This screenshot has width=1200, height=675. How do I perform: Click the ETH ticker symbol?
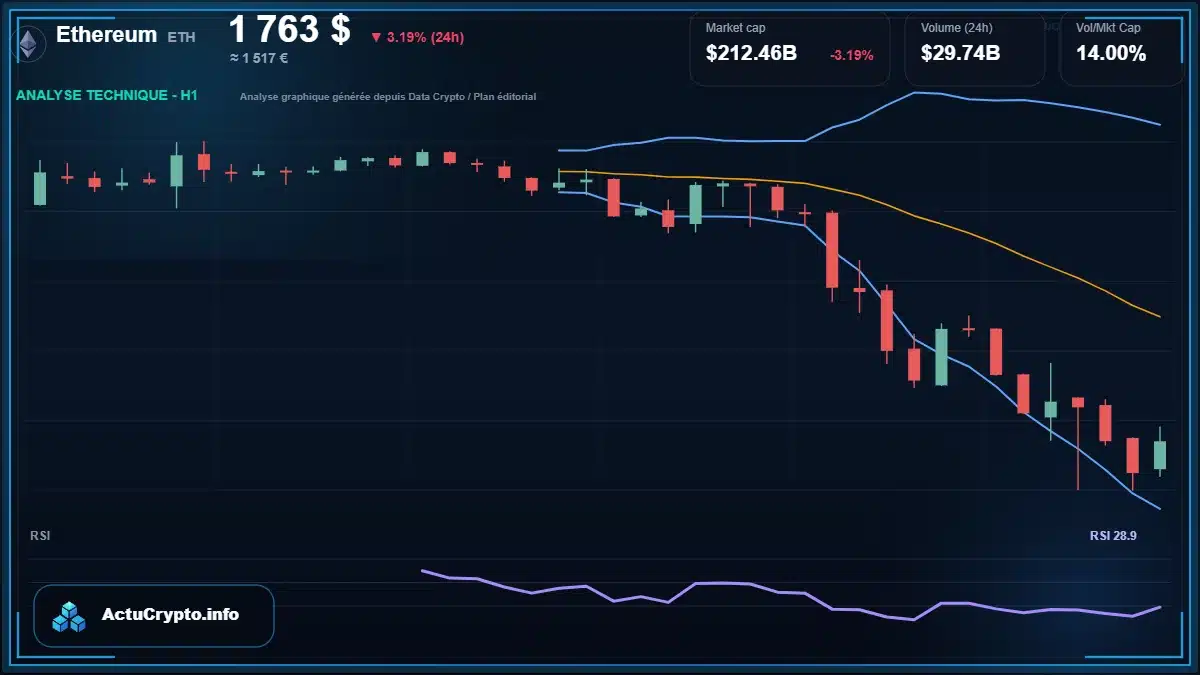pyautogui.click(x=181, y=37)
